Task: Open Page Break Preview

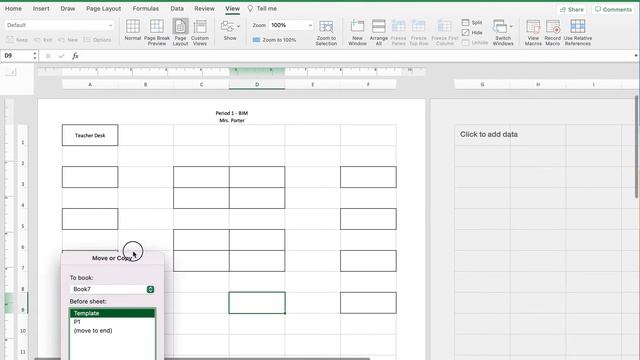Action: [x=157, y=32]
